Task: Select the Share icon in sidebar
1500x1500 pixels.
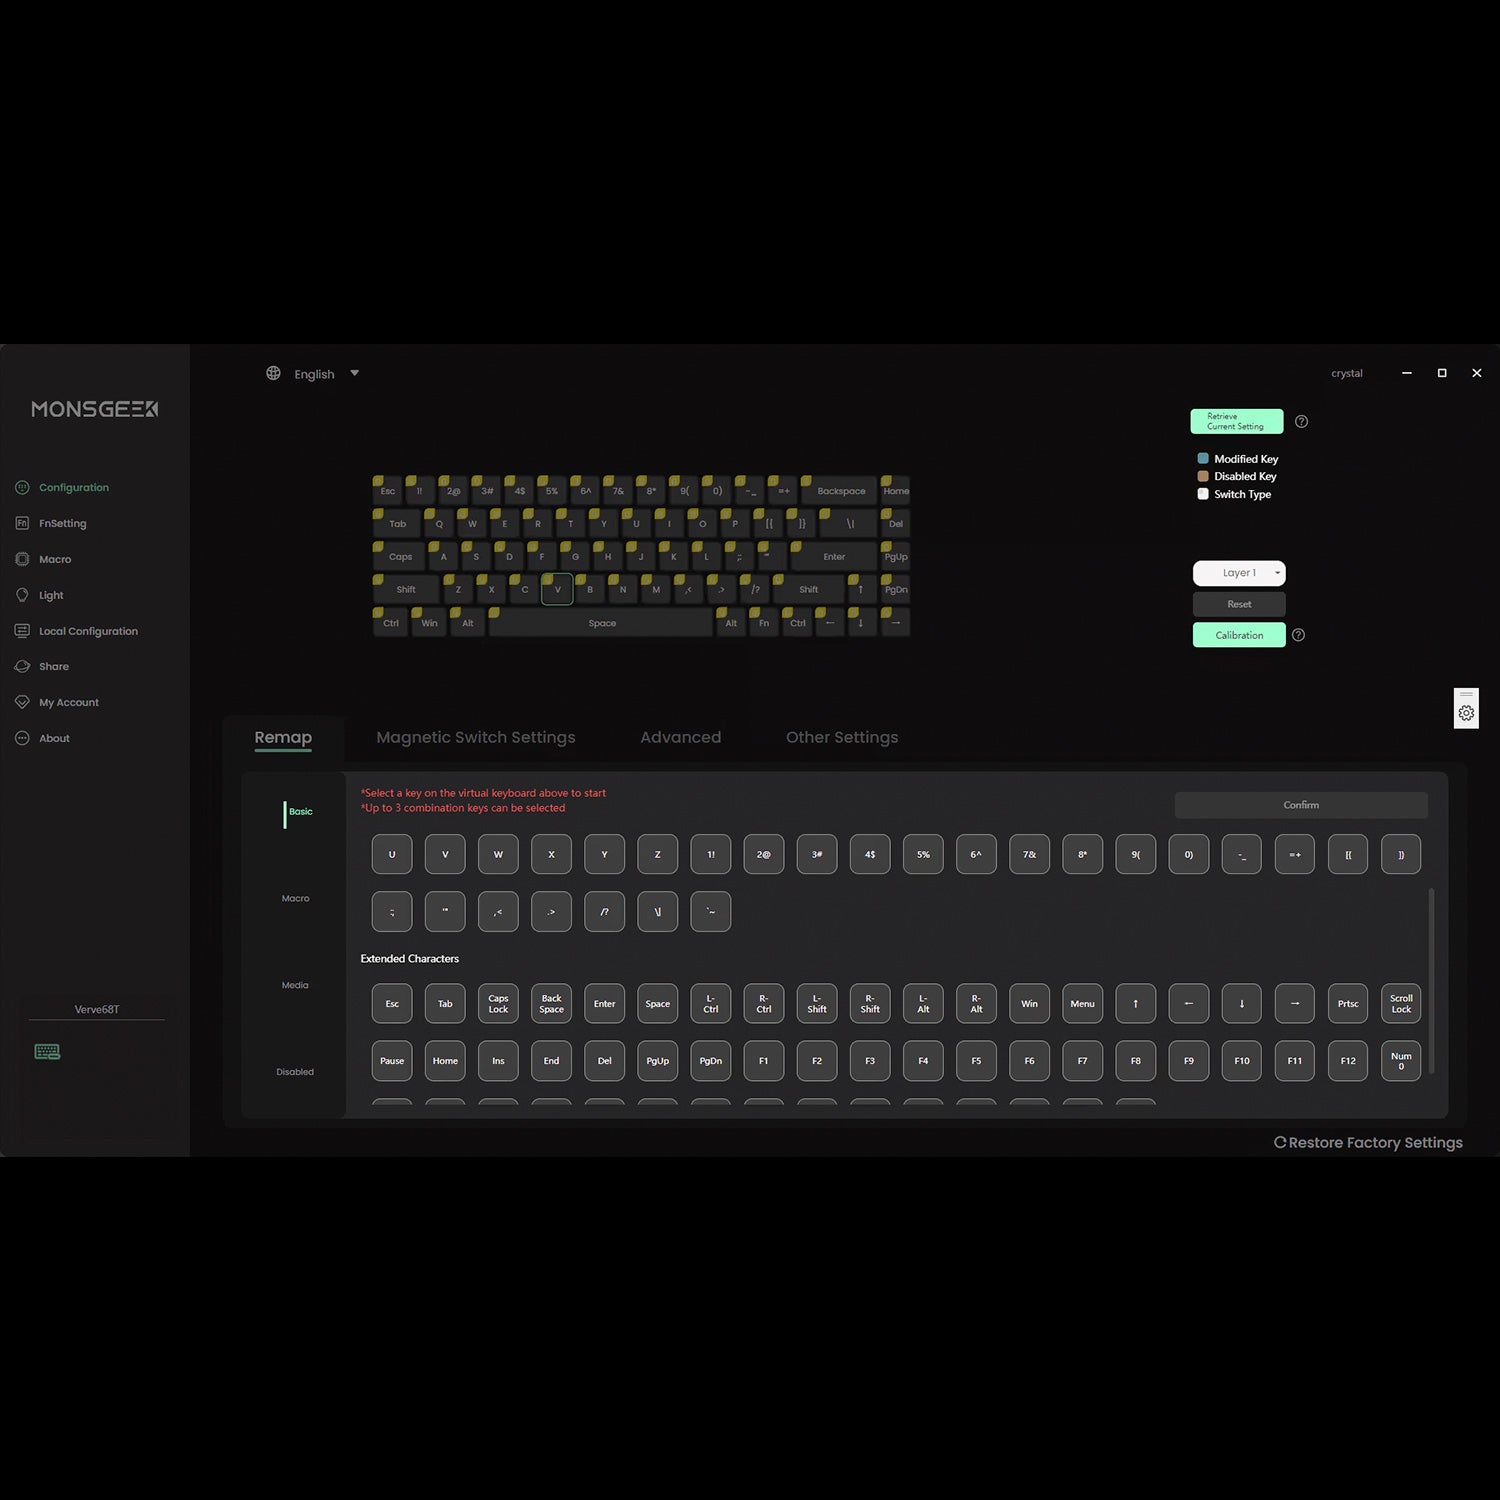Action: click(22, 666)
